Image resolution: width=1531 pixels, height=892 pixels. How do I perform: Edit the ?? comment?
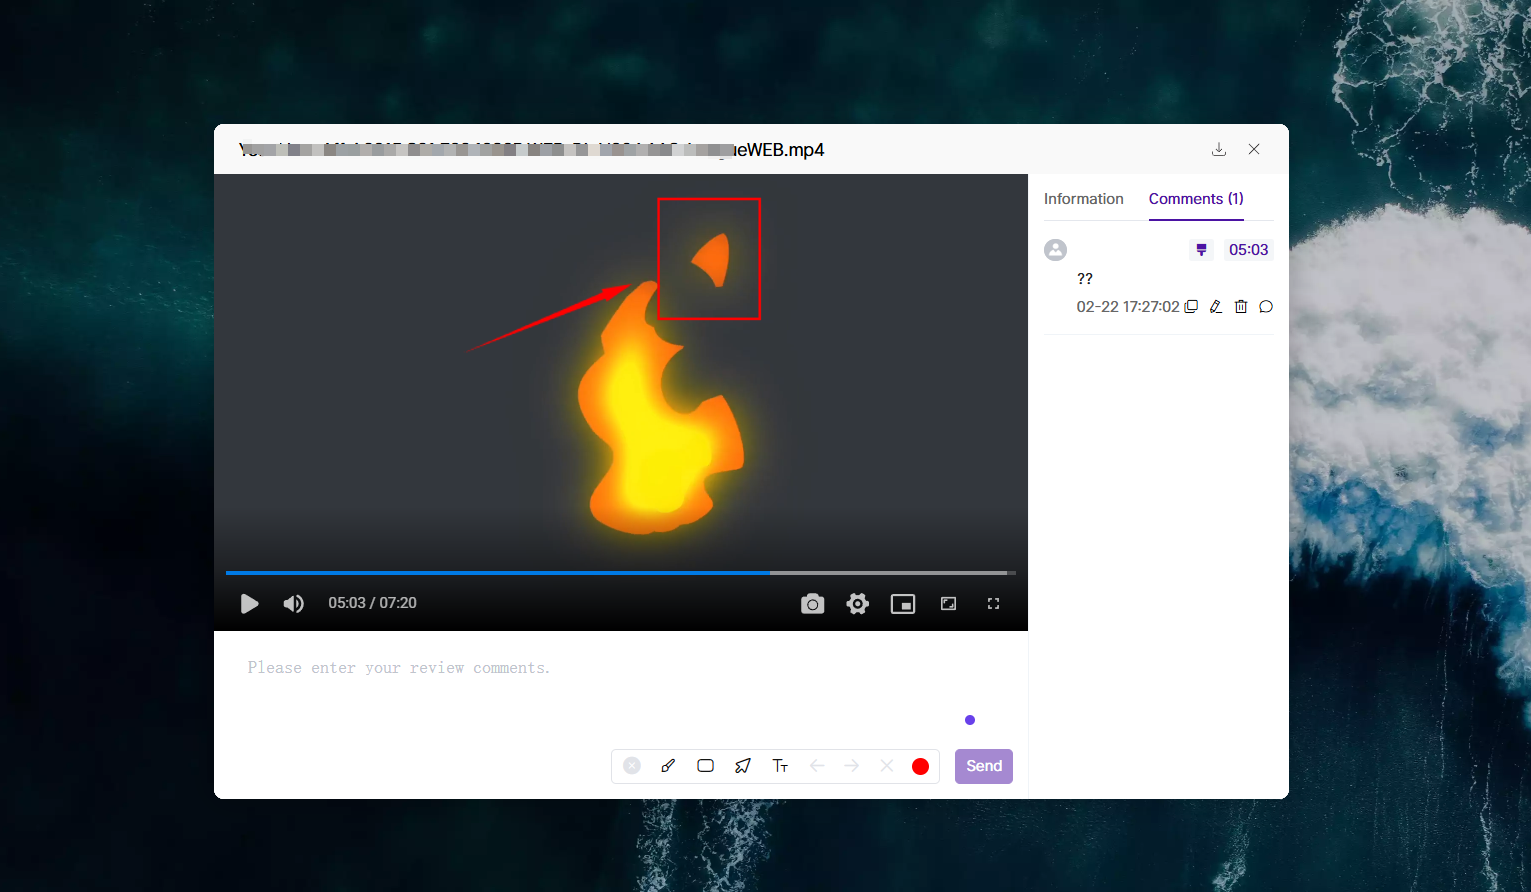click(1216, 307)
